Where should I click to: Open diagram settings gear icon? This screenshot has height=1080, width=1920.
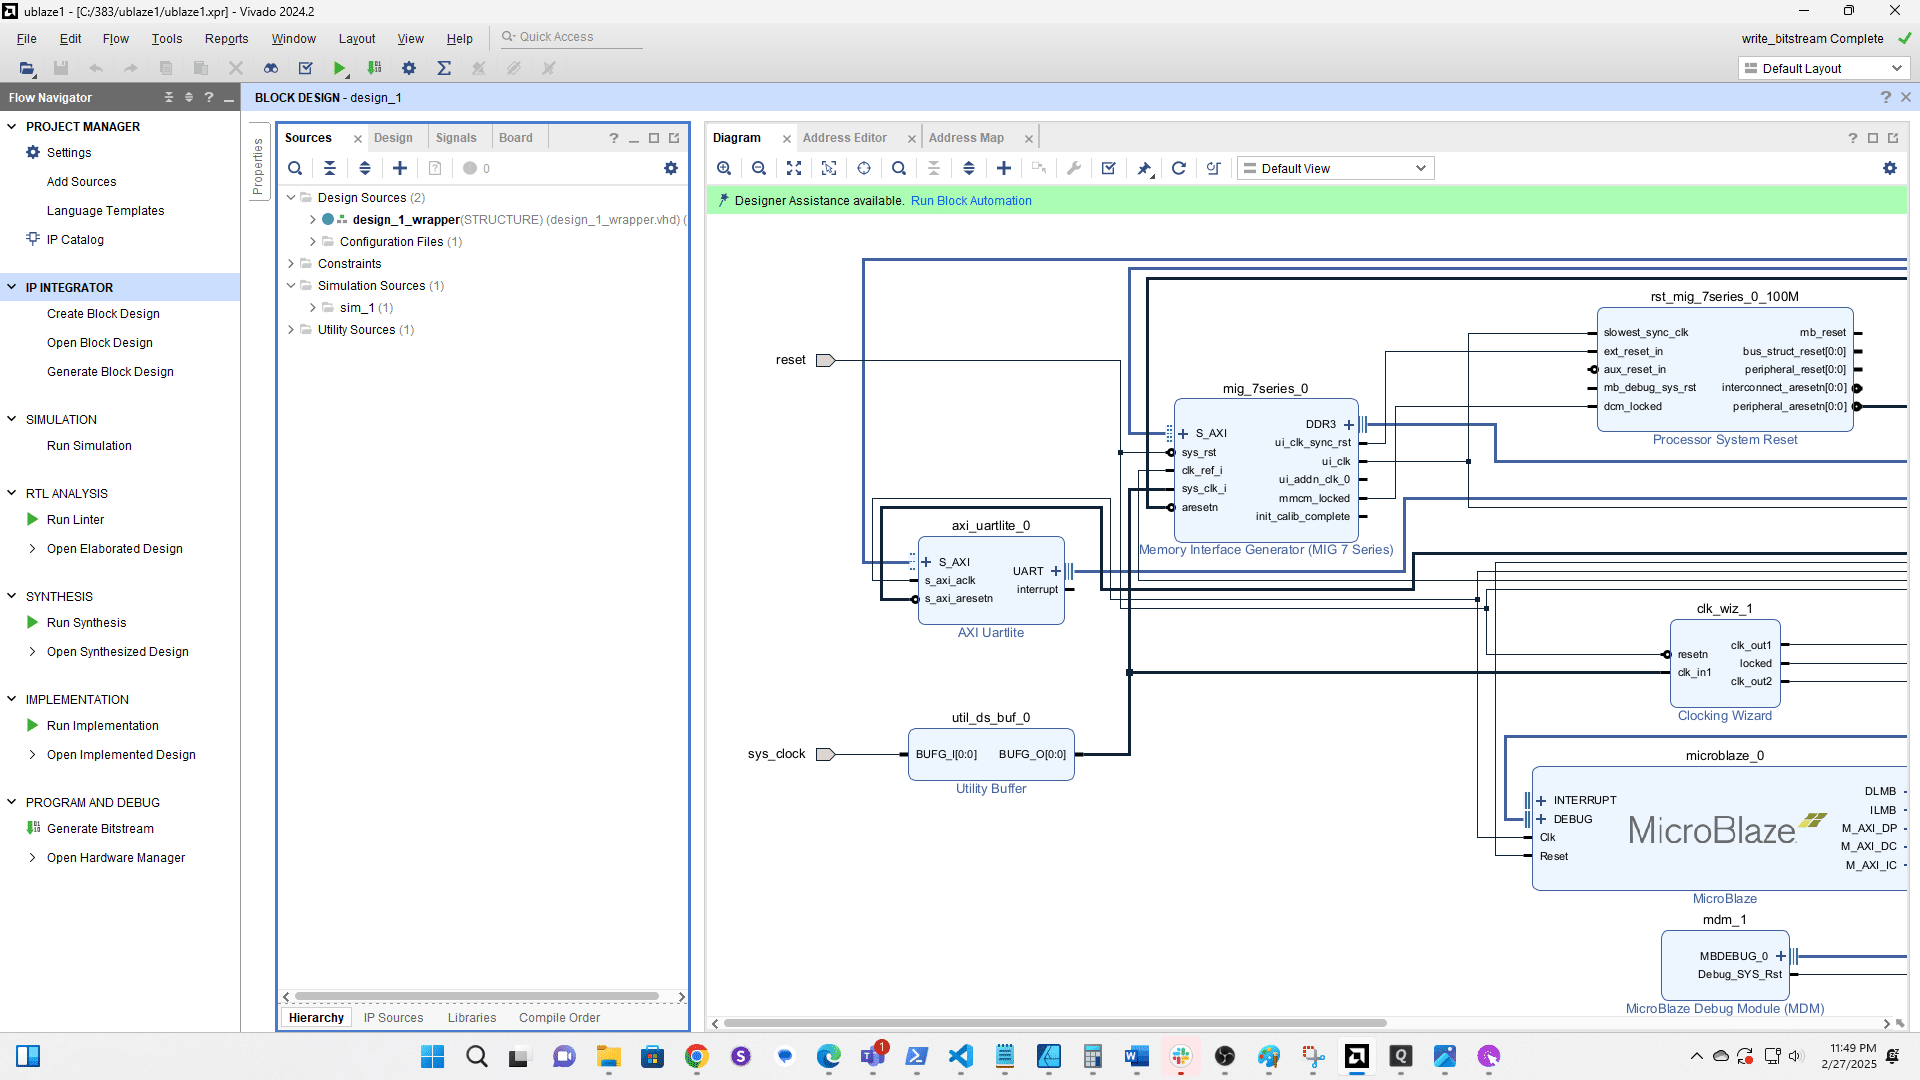(1889, 168)
